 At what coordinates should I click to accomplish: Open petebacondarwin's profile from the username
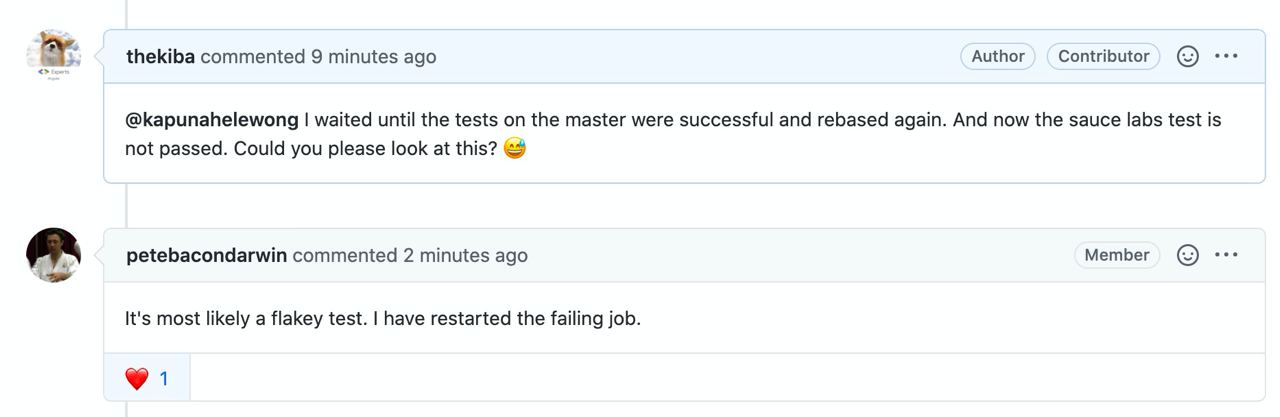point(206,255)
